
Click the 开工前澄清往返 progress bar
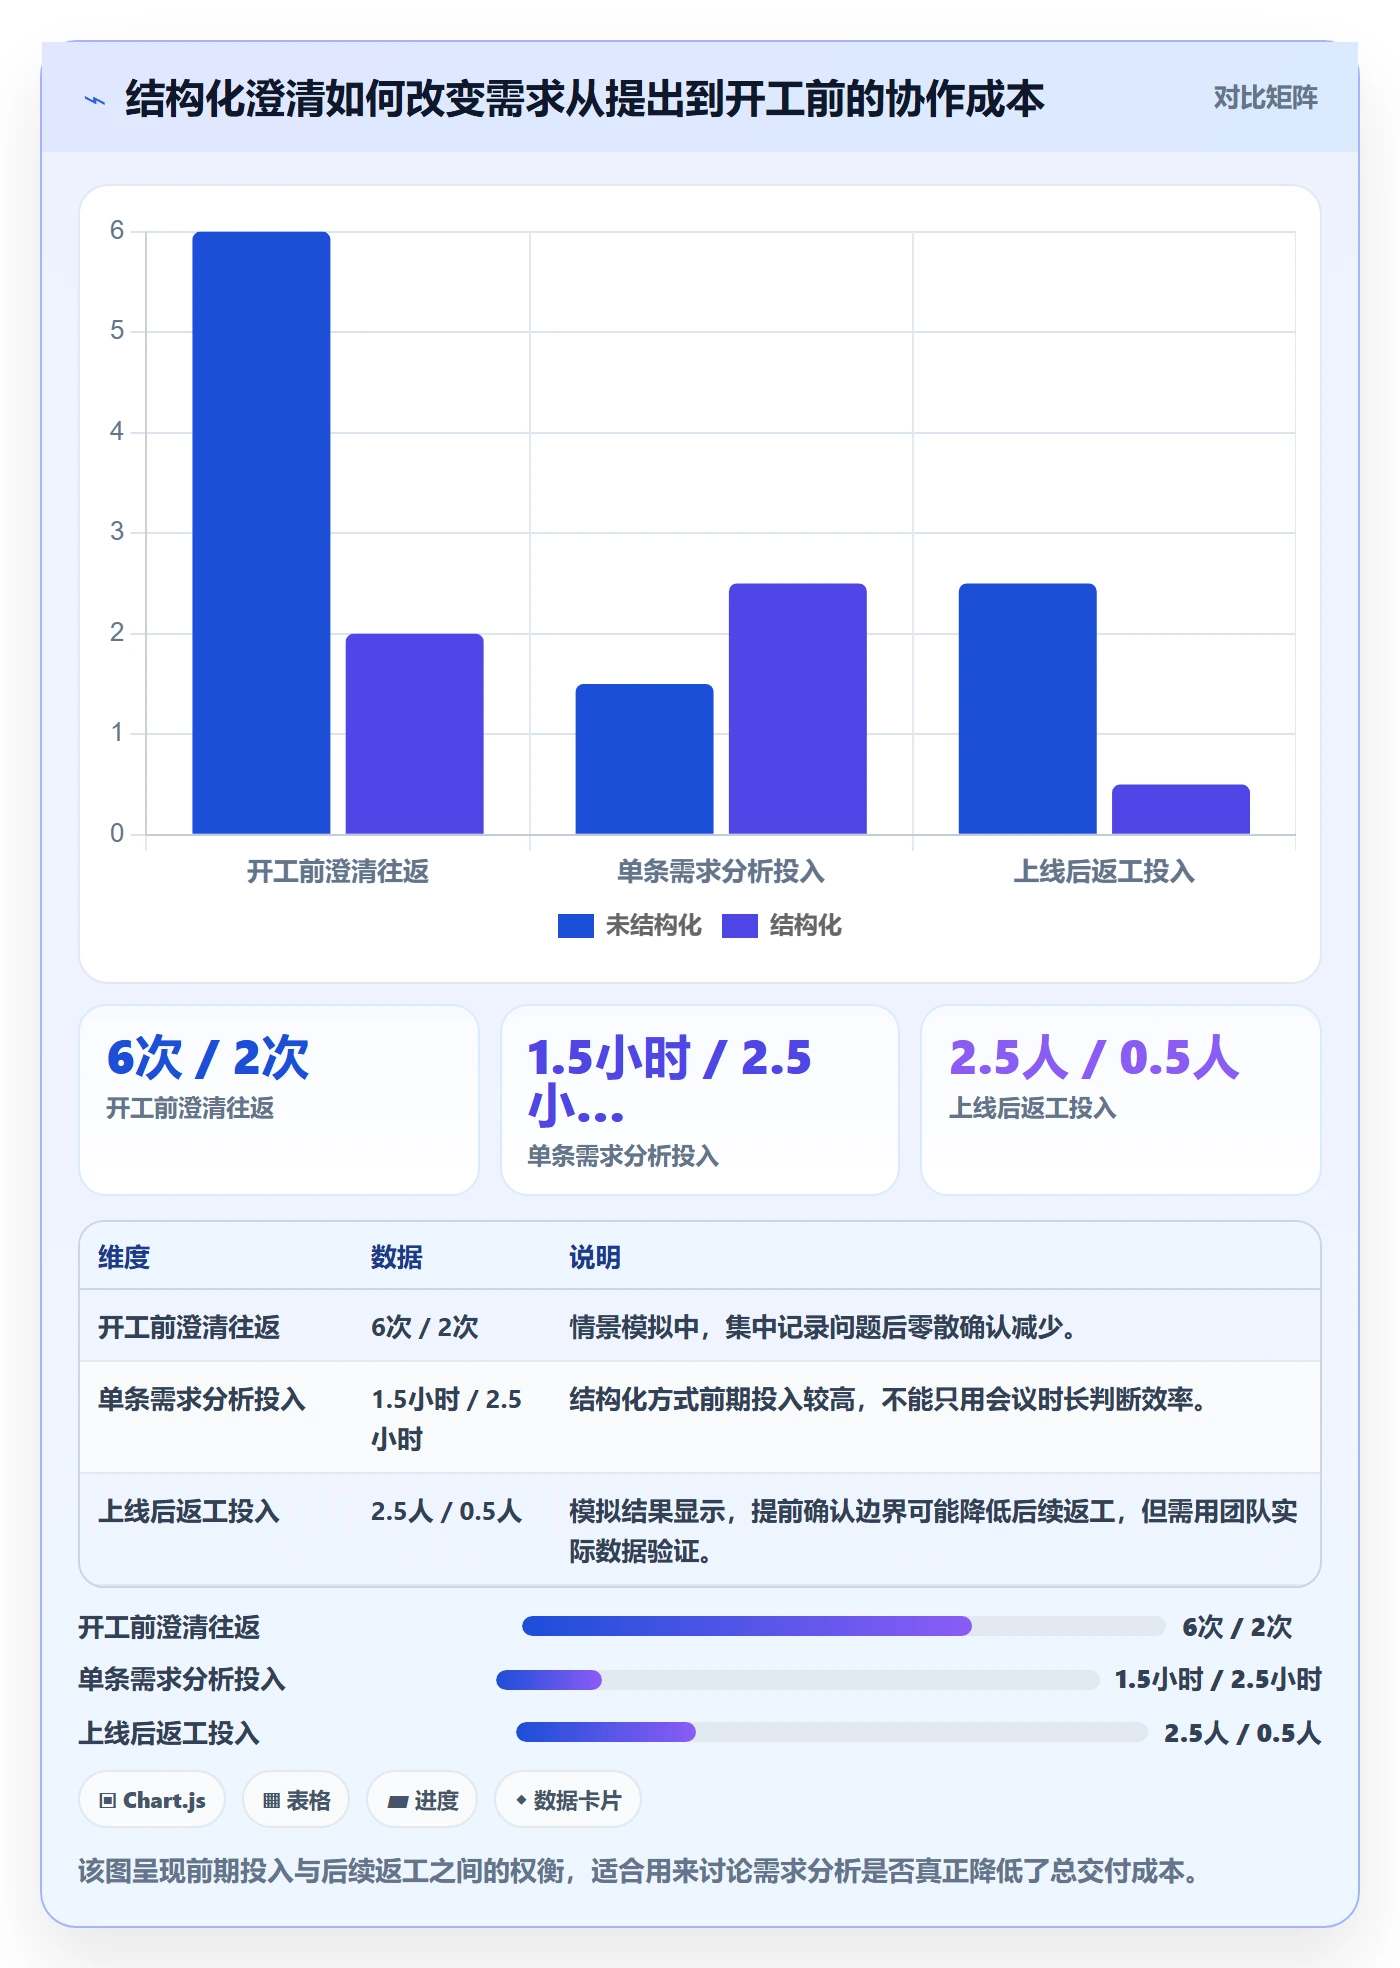coord(843,1626)
